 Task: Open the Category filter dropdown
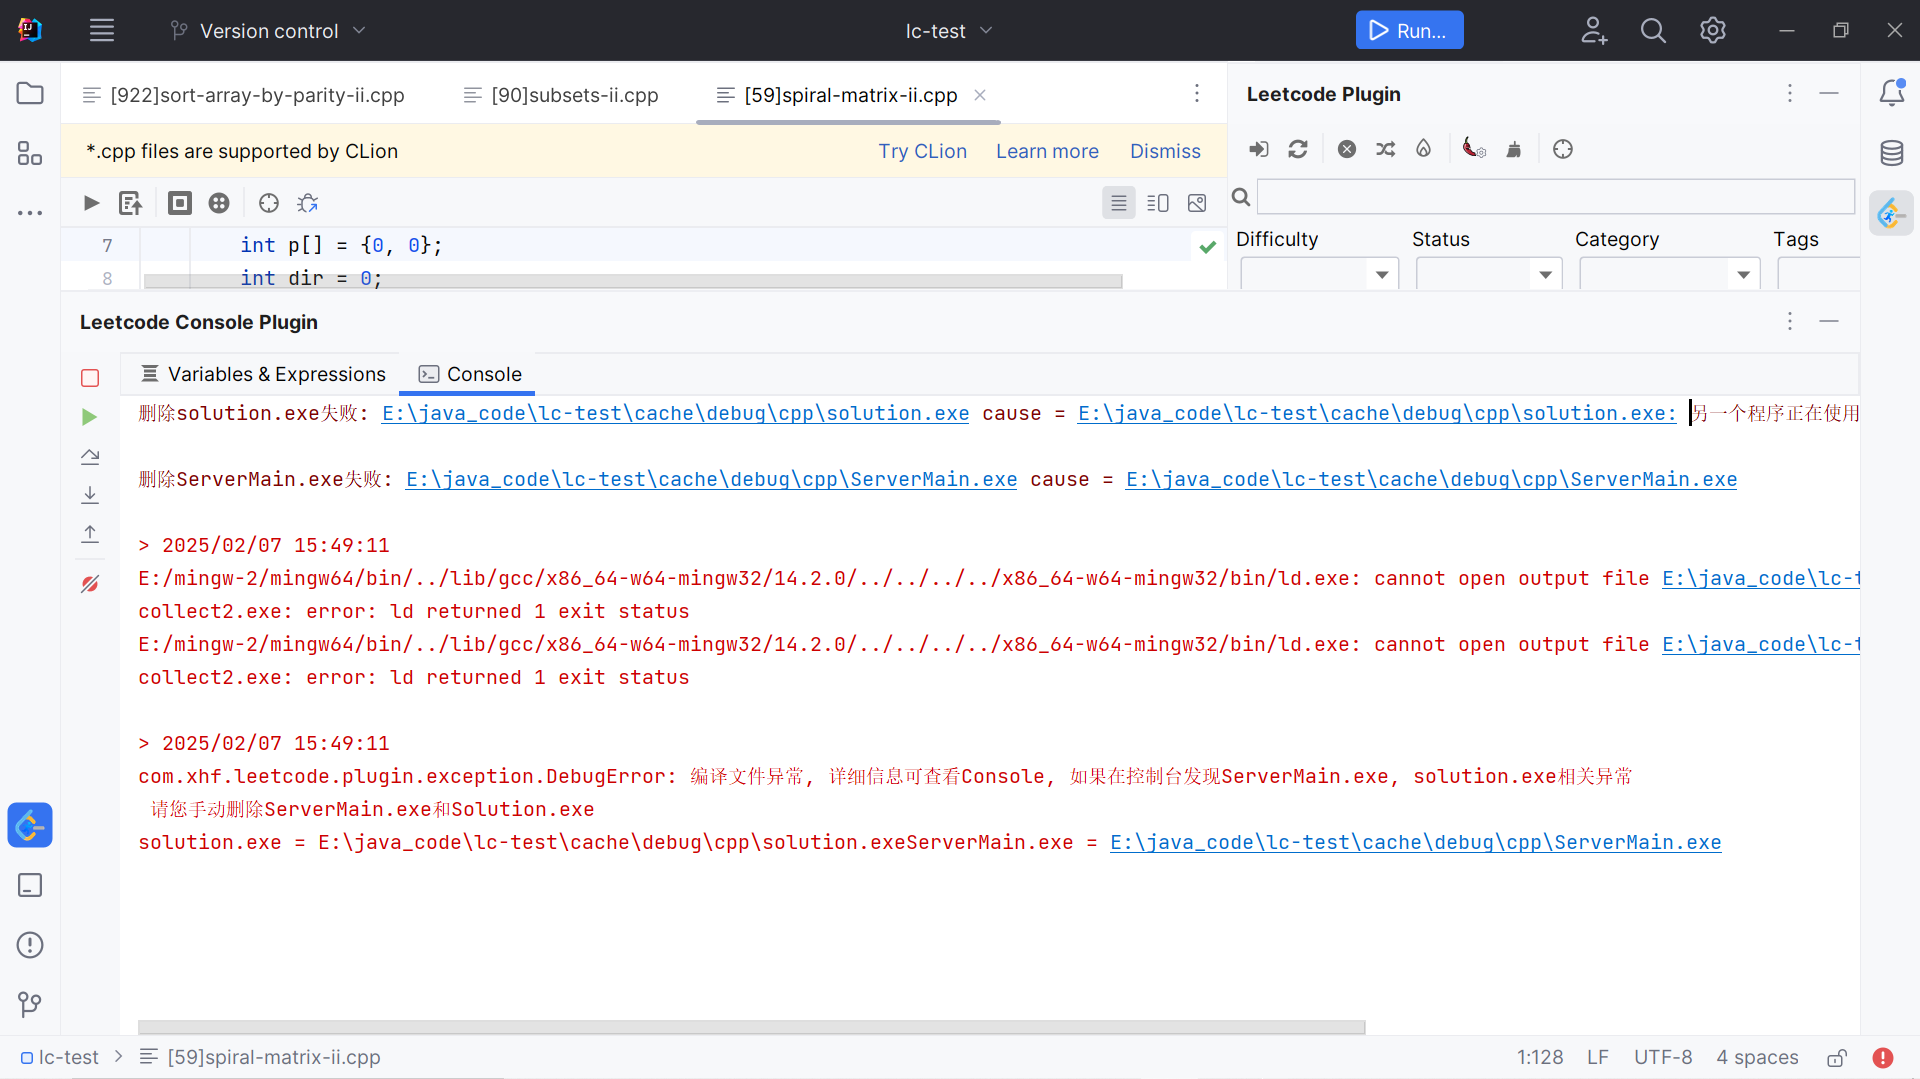tap(1670, 274)
